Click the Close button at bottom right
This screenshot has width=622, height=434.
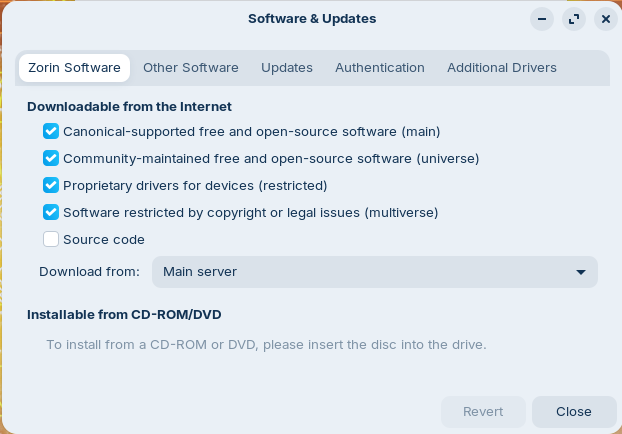tap(574, 411)
